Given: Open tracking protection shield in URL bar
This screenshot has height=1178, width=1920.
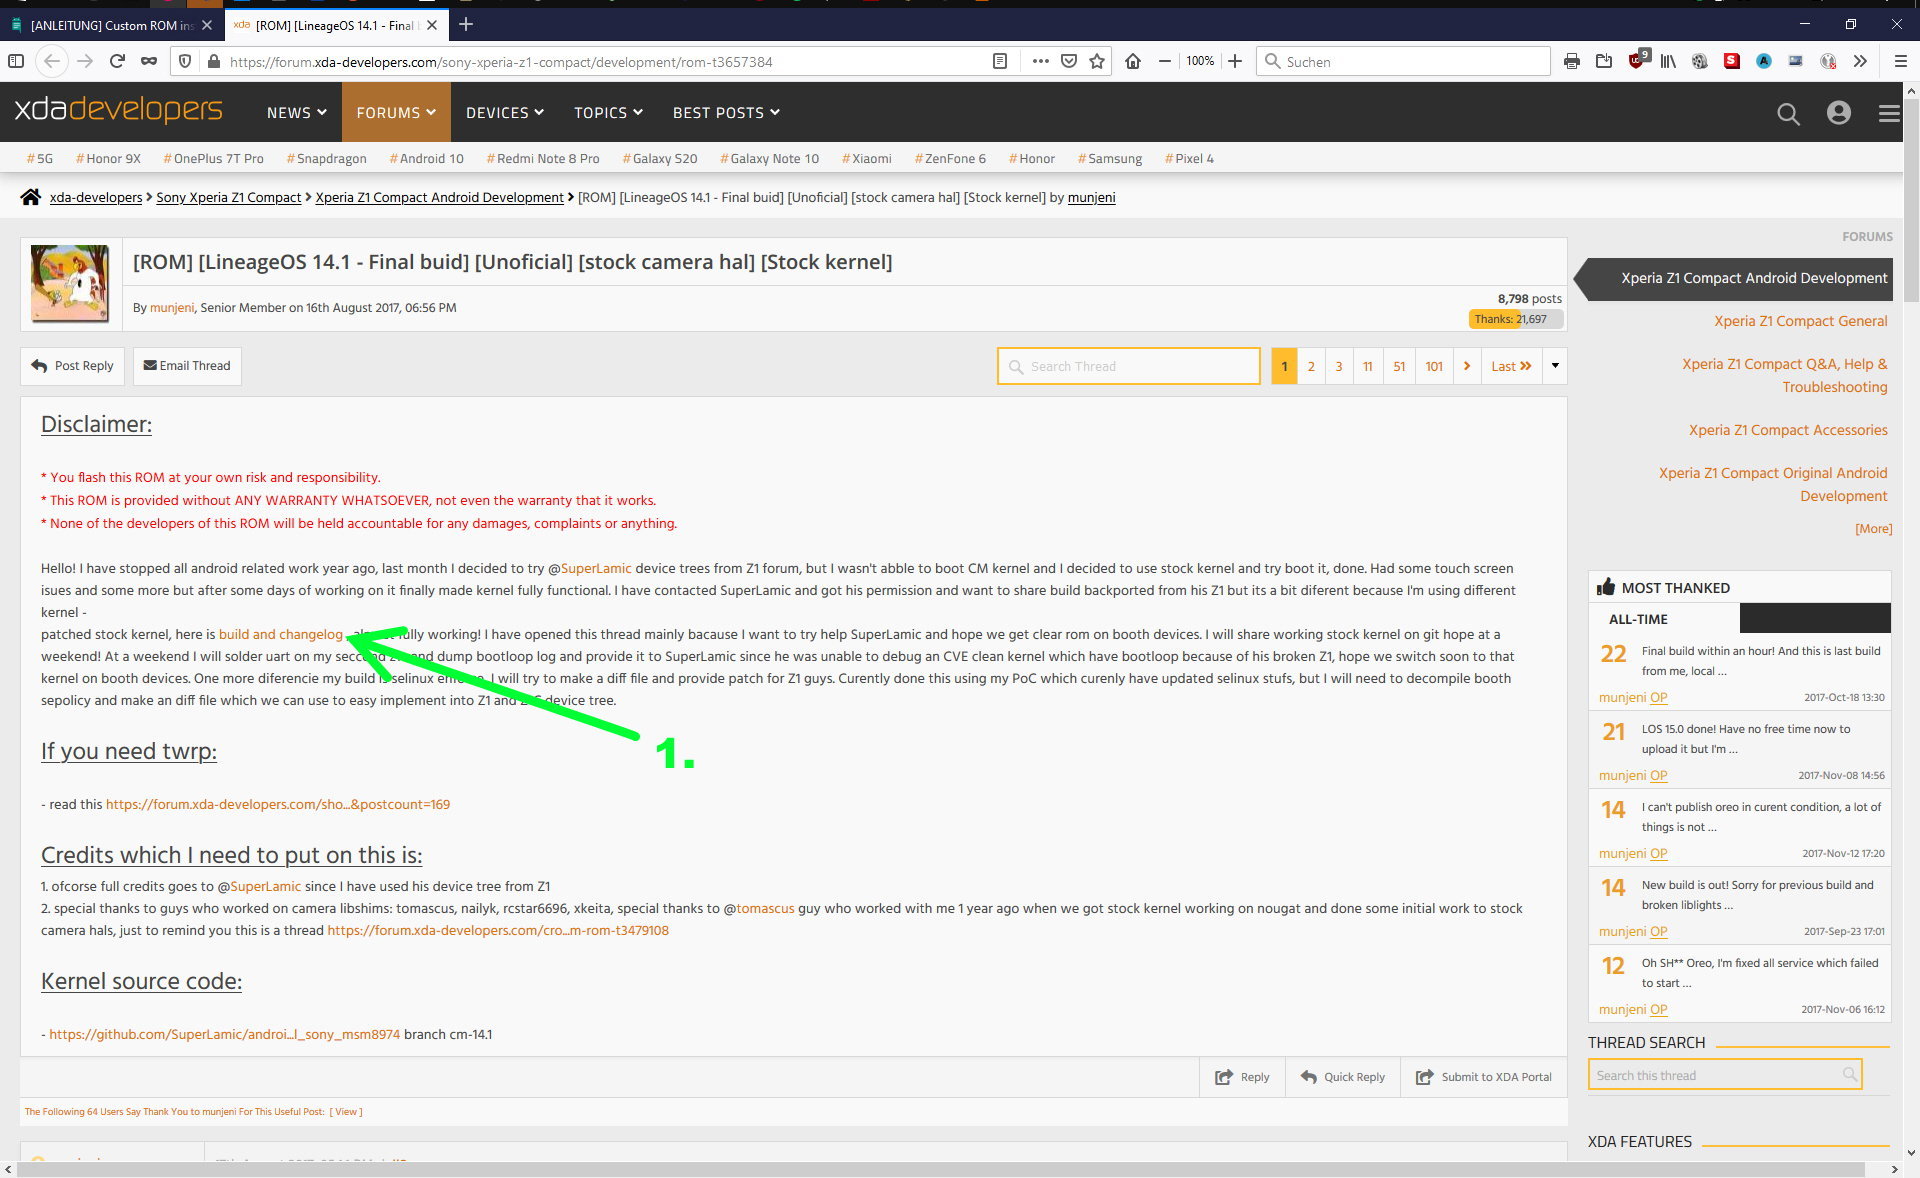Looking at the screenshot, I should pyautogui.click(x=185, y=61).
